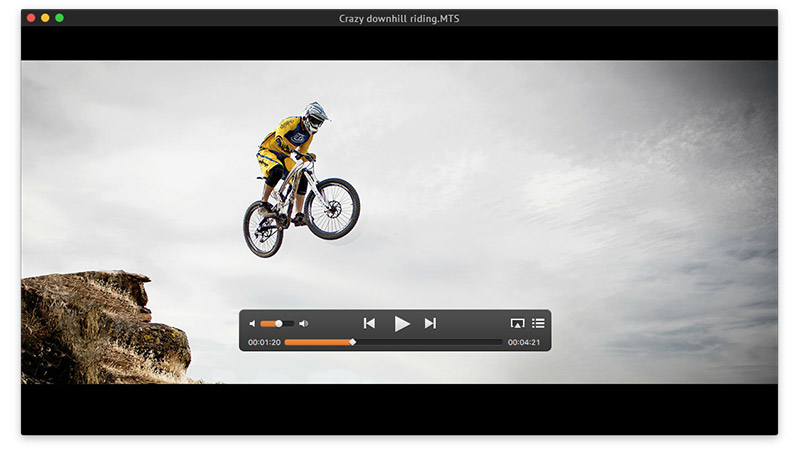Minimize the player window
The width and height of the screenshot is (800, 450).
[45, 18]
